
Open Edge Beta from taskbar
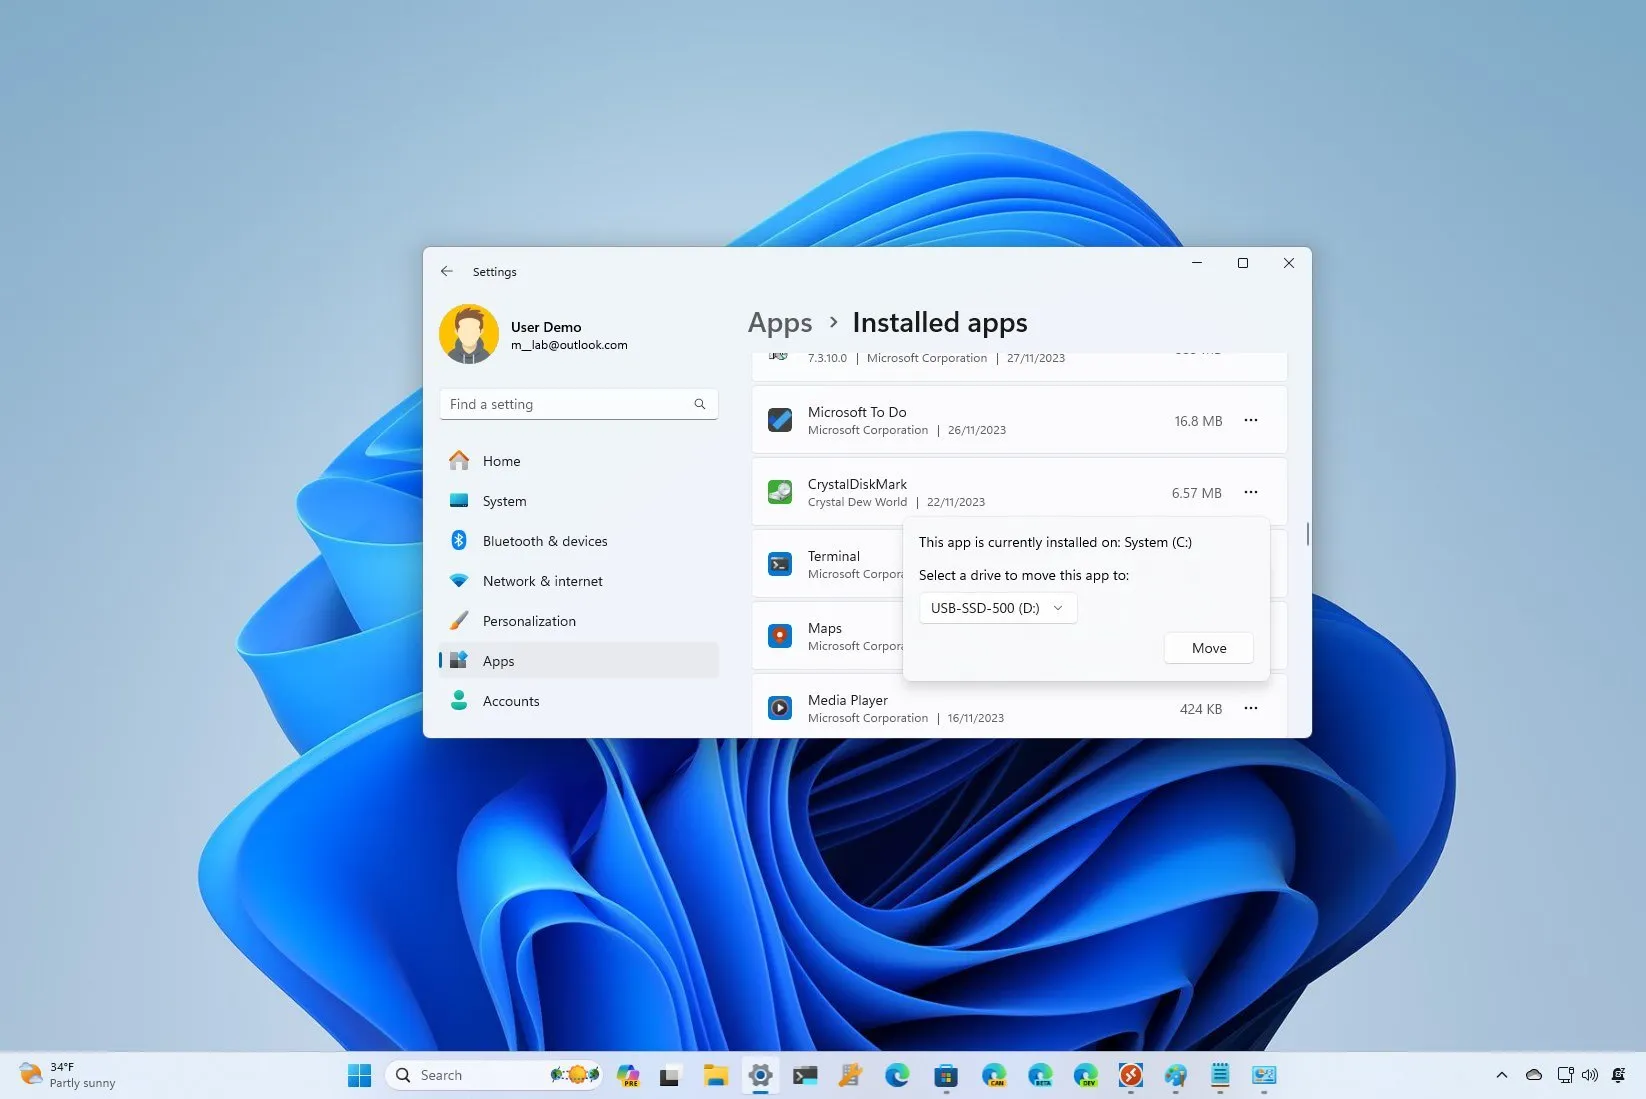click(1040, 1075)
